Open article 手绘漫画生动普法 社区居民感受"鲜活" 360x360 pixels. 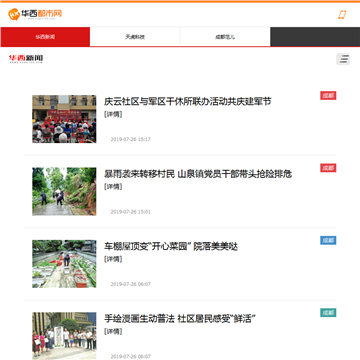click(x=180, y=319)
